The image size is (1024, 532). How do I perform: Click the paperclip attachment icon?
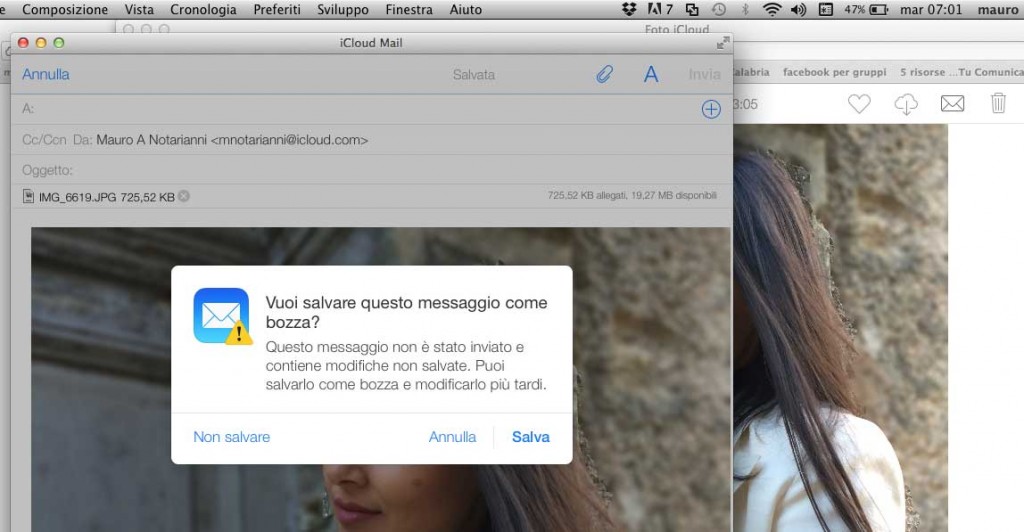(604, 74)
